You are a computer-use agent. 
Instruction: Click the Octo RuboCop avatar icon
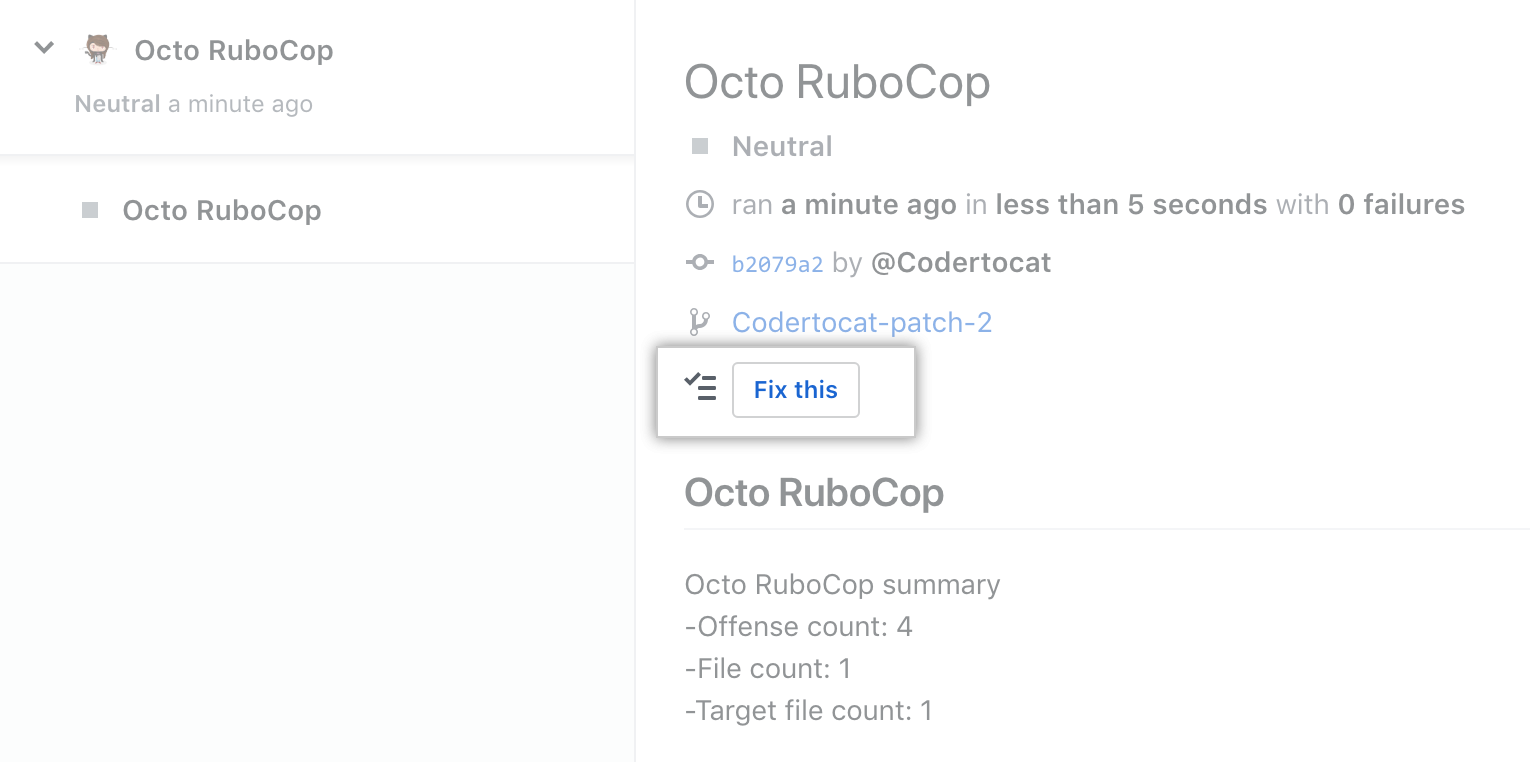(97, 48)
